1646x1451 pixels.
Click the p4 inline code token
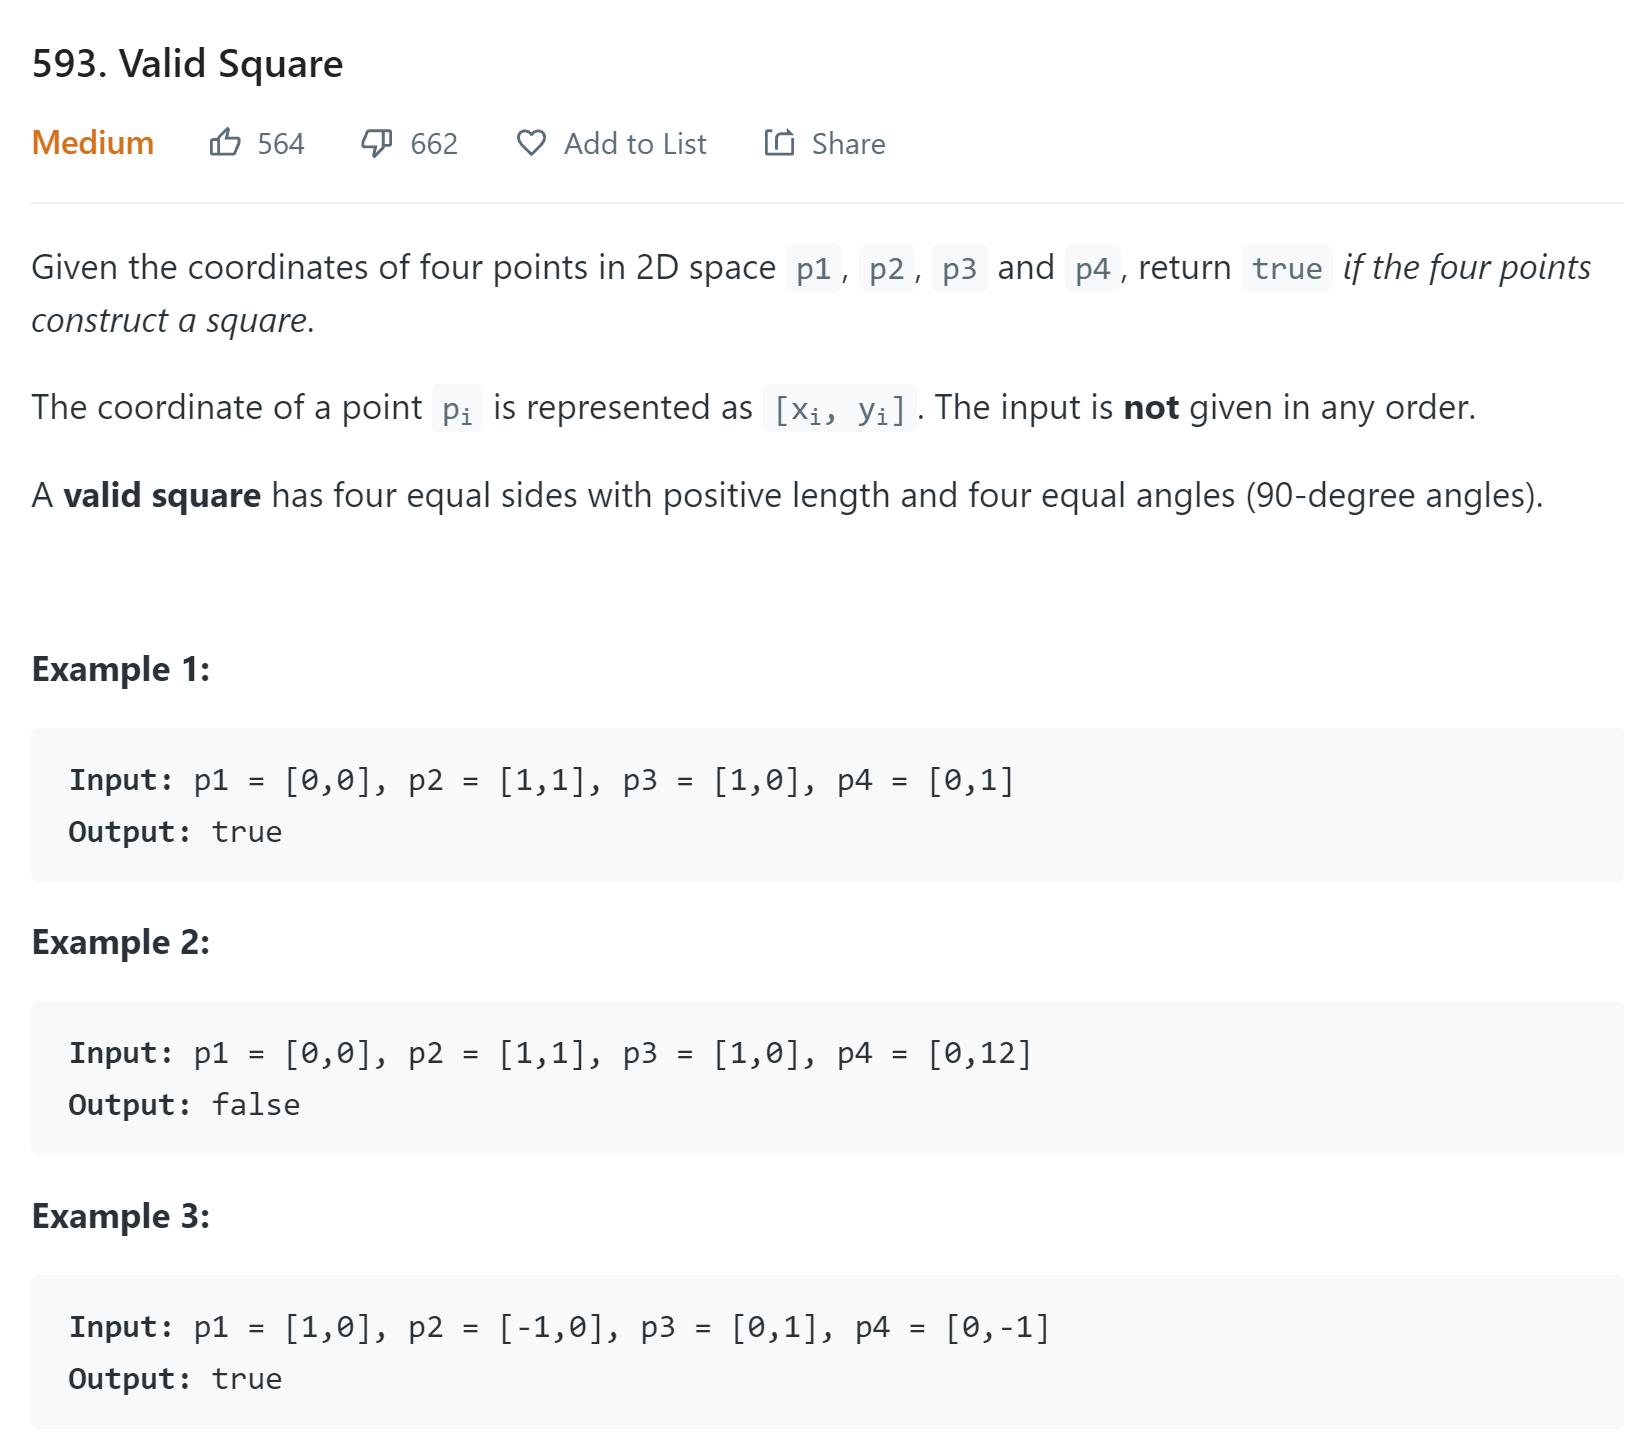1093,268
